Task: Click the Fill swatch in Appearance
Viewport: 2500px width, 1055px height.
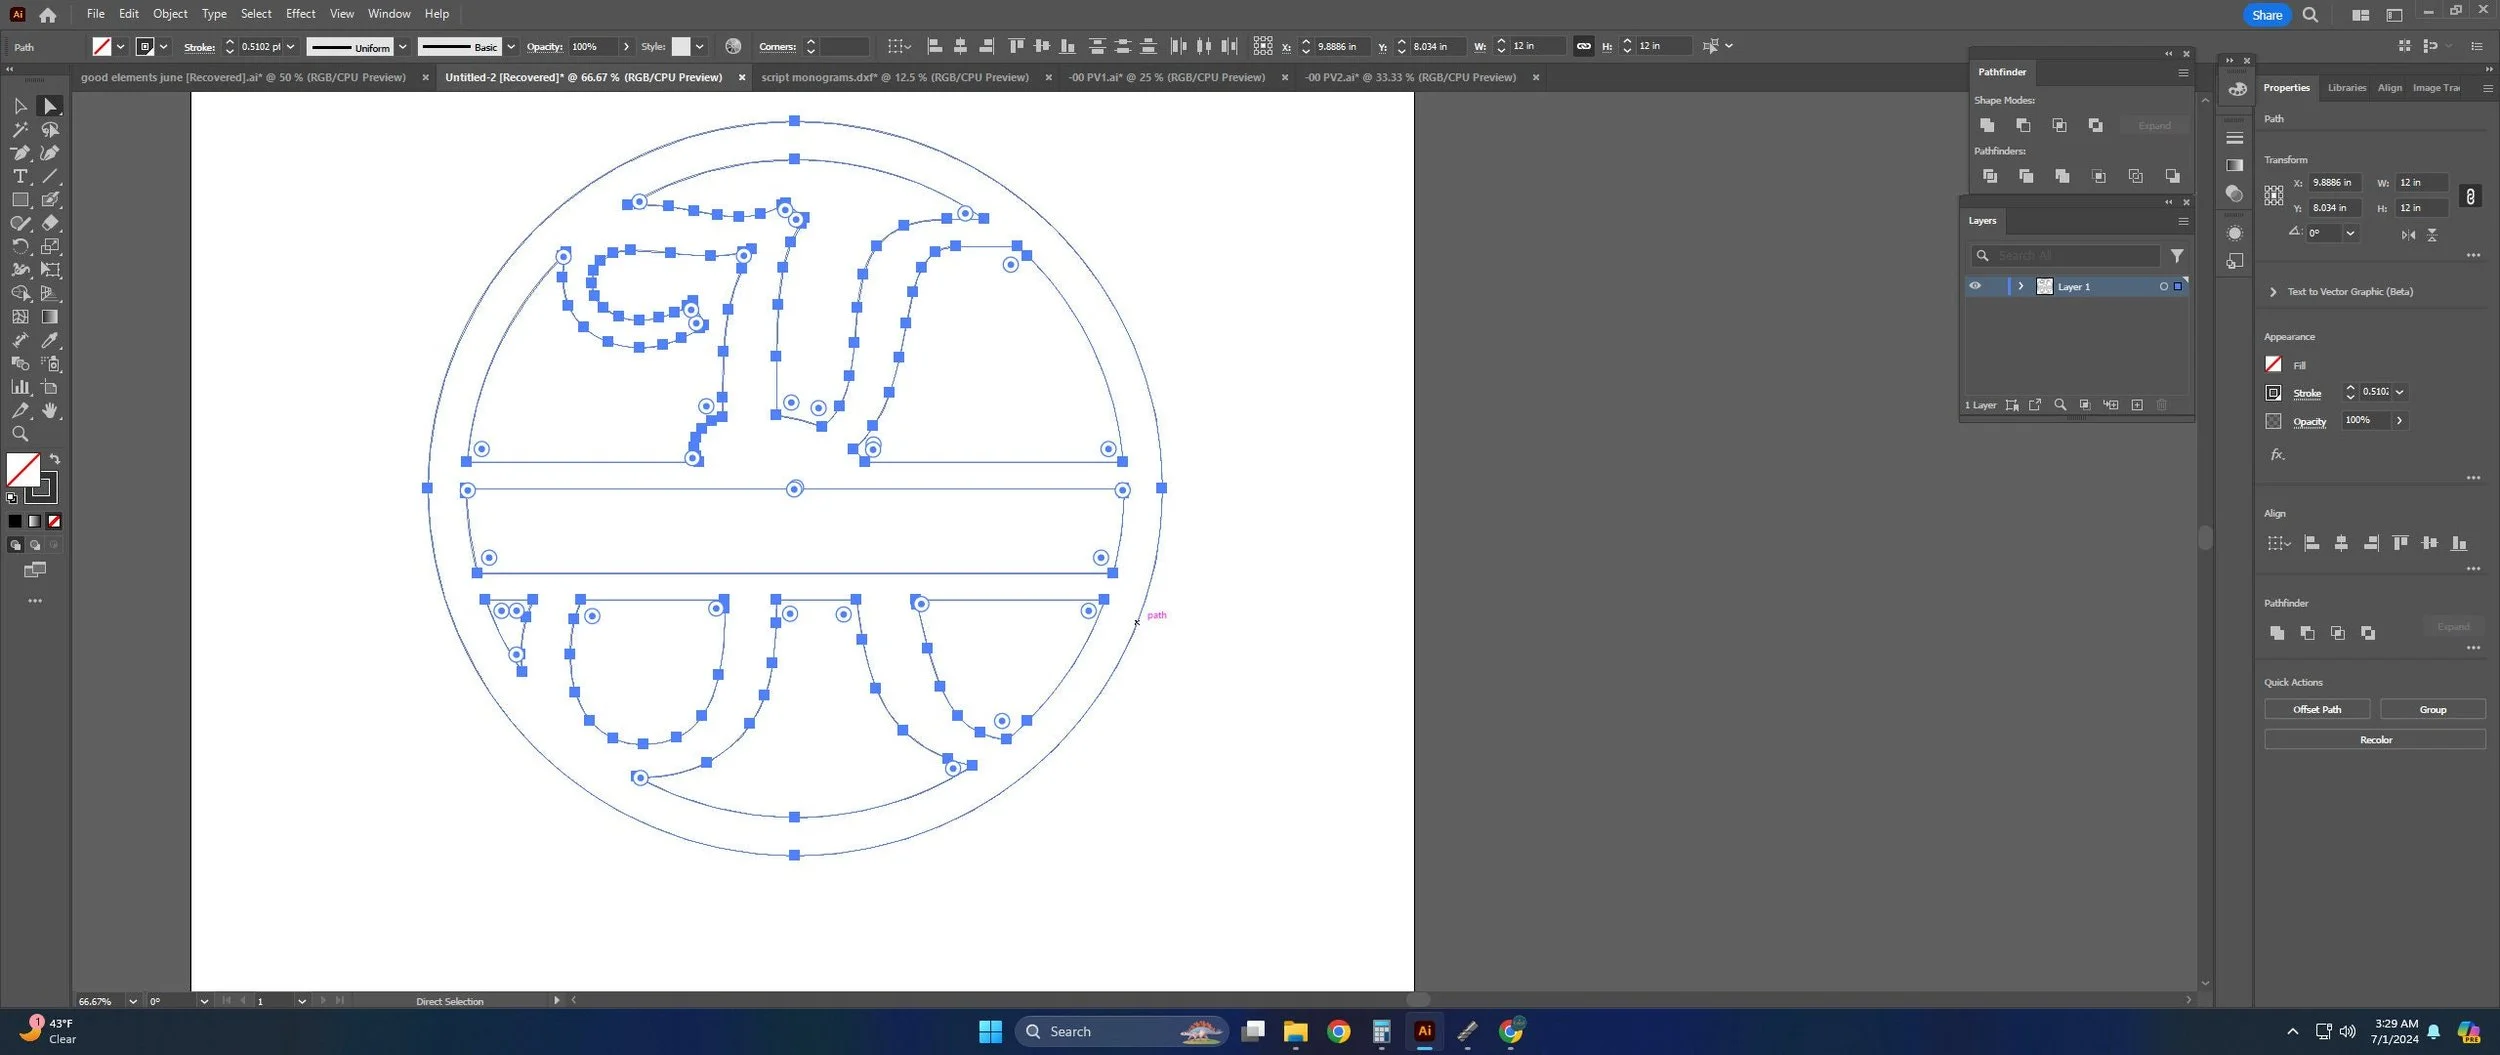Action: click(2273, 364)
